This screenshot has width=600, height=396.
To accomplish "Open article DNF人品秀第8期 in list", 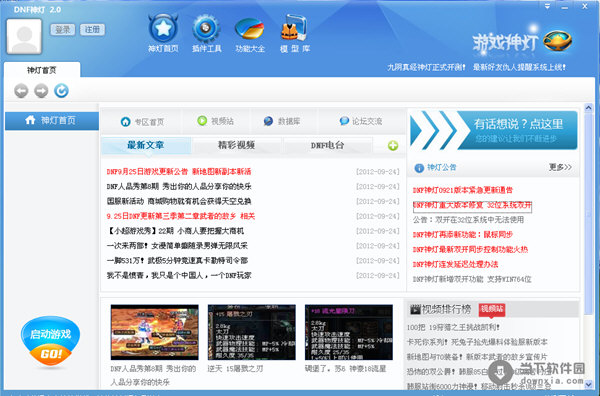I will click(179, 186).
